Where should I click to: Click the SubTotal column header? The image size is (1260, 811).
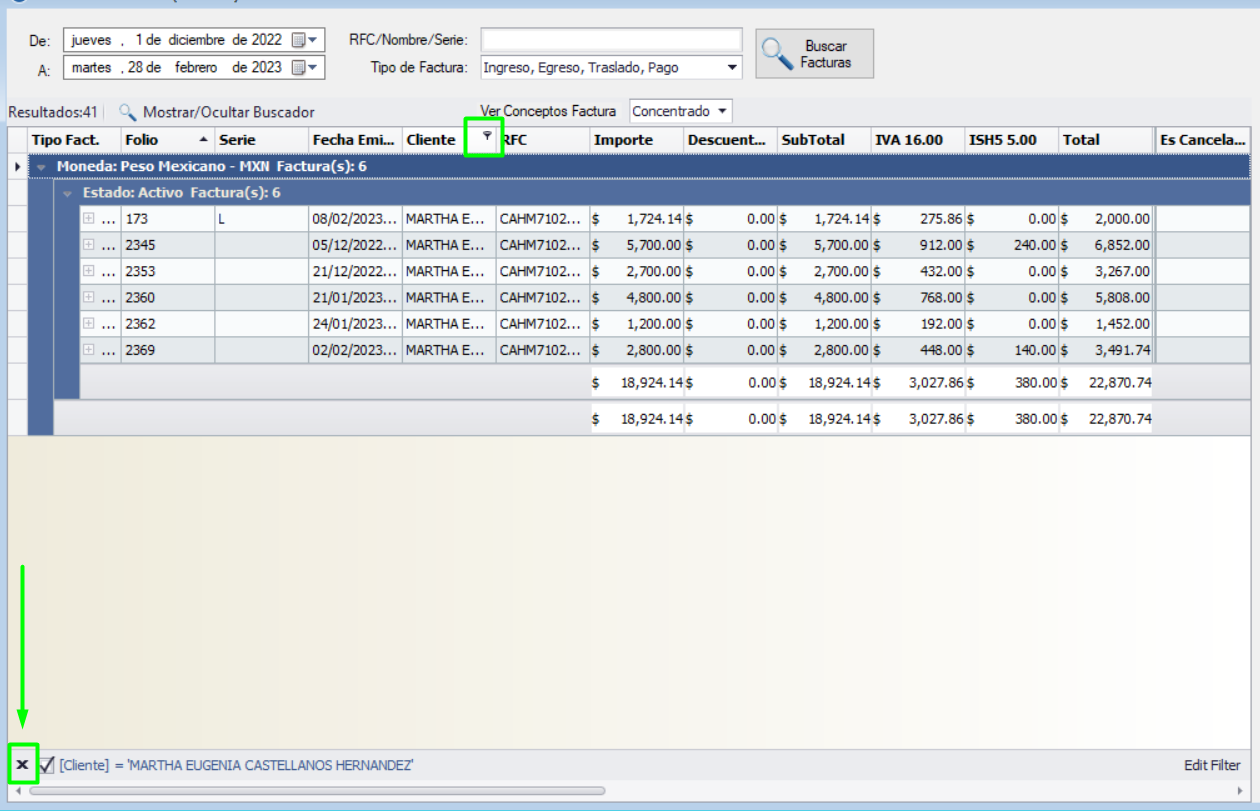point(824,140)
